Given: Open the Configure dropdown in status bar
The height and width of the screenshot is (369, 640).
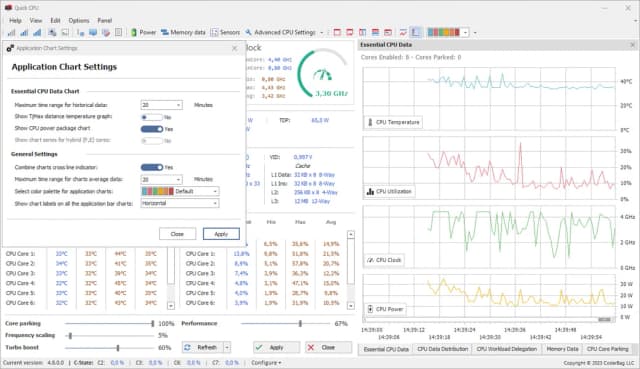Looking at the screenshot, I should point(266,362).
